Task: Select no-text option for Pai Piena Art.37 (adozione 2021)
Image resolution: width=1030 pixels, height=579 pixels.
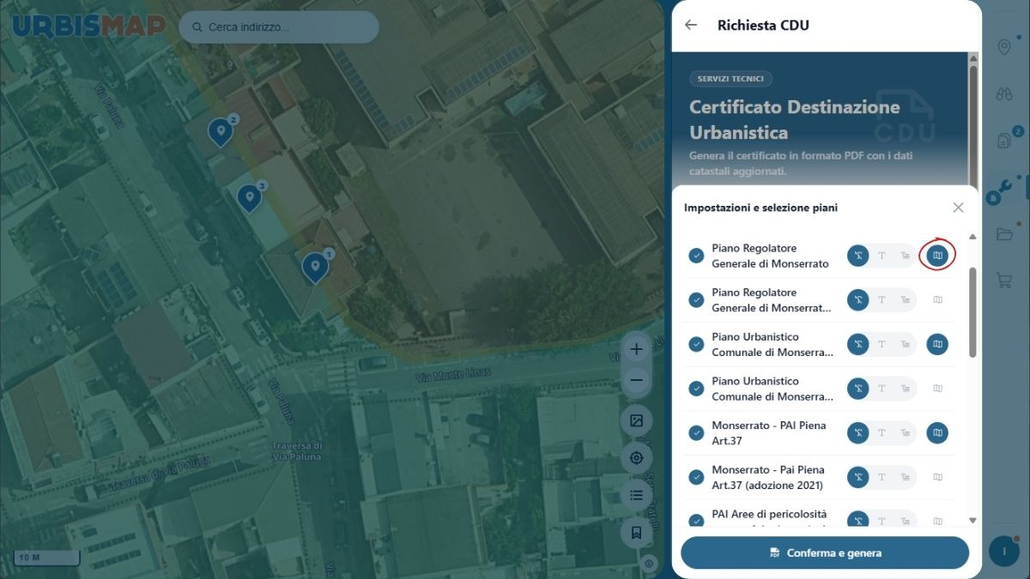Action: click(x=858, y=477)
